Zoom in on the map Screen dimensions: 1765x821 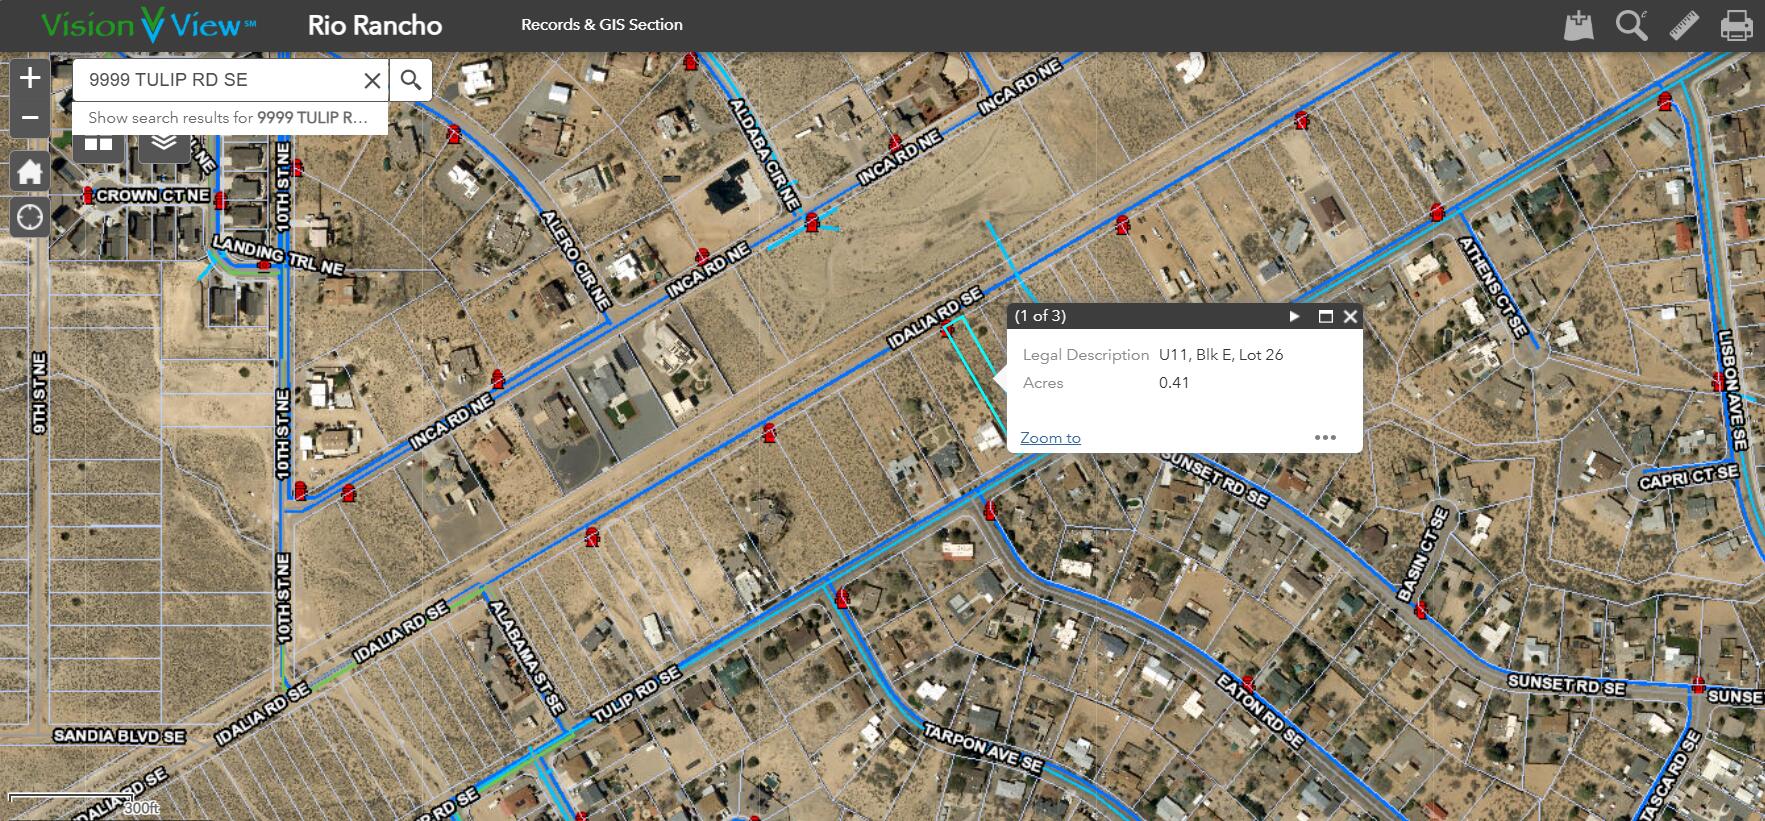pos(30,78)
